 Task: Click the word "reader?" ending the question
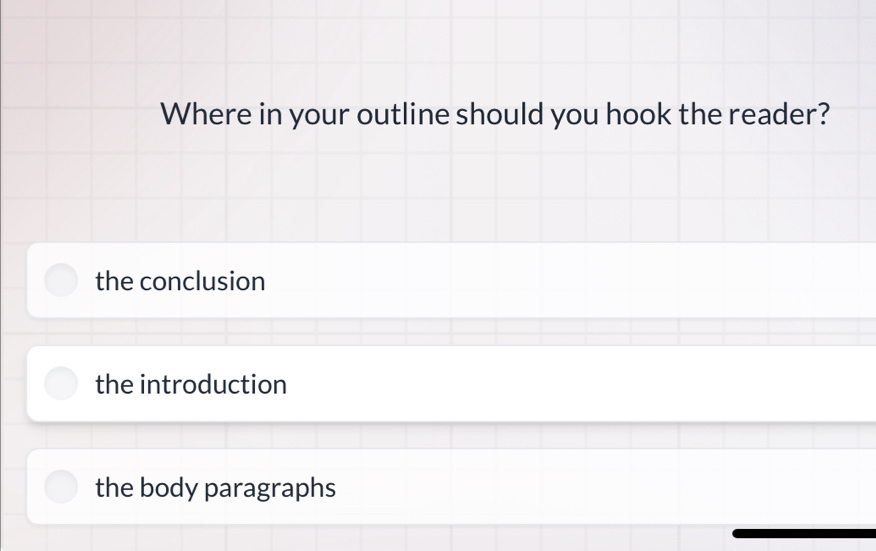tap(779, 114)
